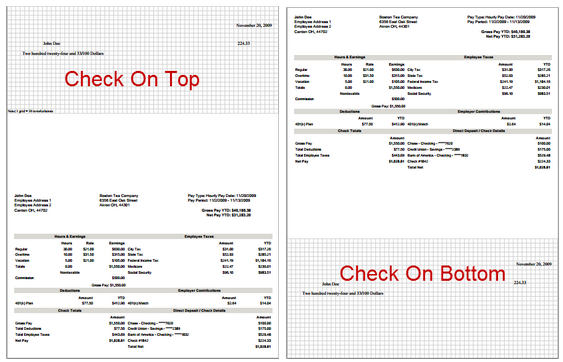
Task: Click written amount line on the top check
Action: coord(63,54)
